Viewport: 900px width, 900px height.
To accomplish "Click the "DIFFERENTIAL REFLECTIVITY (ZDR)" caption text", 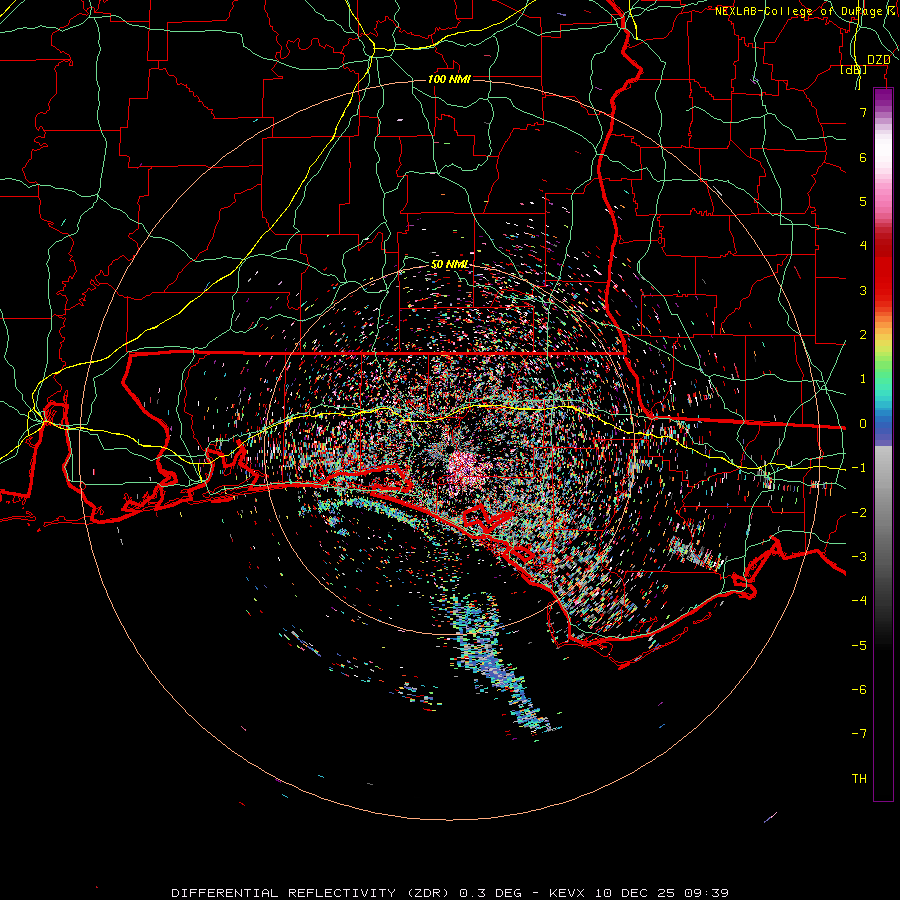I will click(312, 893).
